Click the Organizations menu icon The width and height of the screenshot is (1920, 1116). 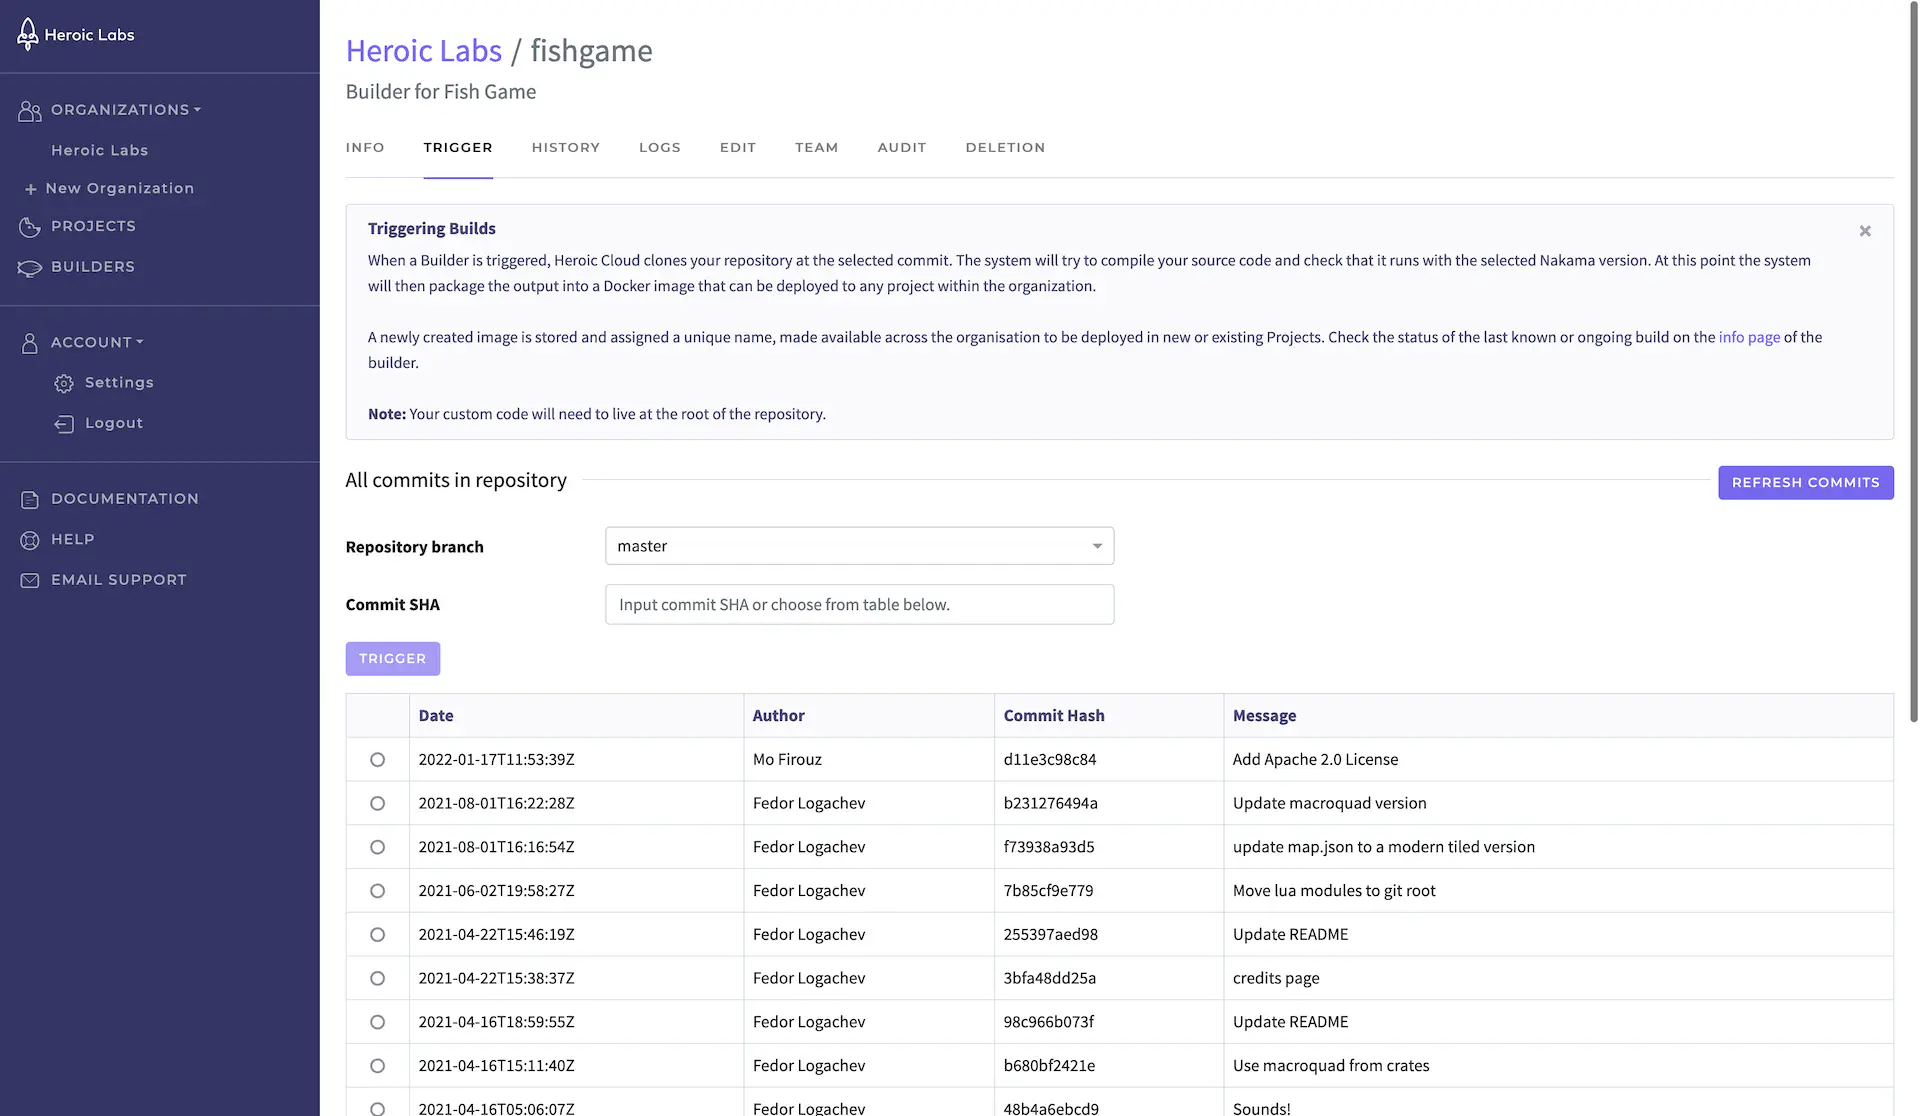tap(28, 109)
